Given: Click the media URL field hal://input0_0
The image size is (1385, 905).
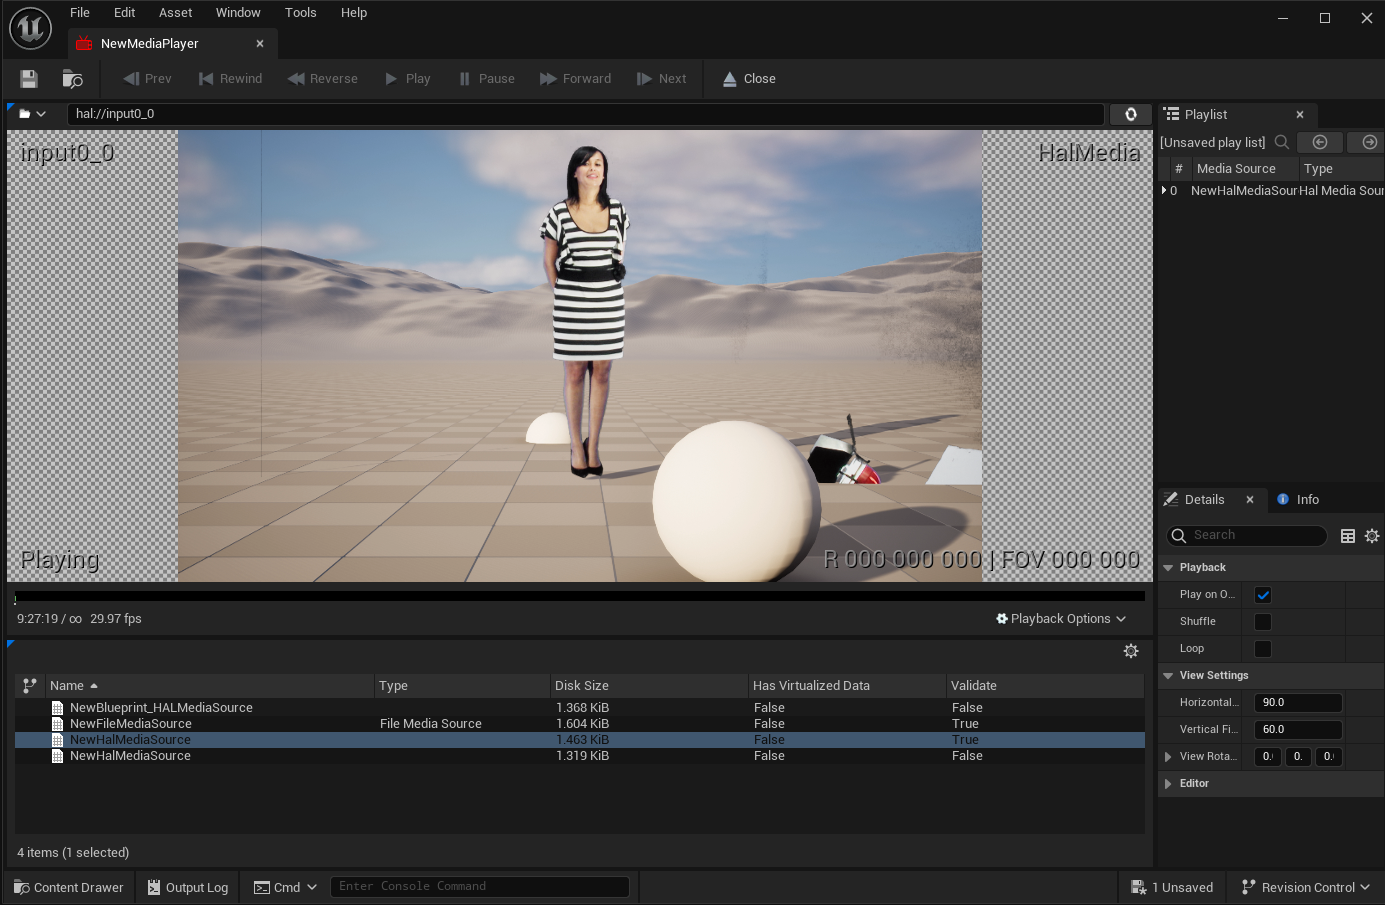Looking at the screenshot, I should click(585, 114).
